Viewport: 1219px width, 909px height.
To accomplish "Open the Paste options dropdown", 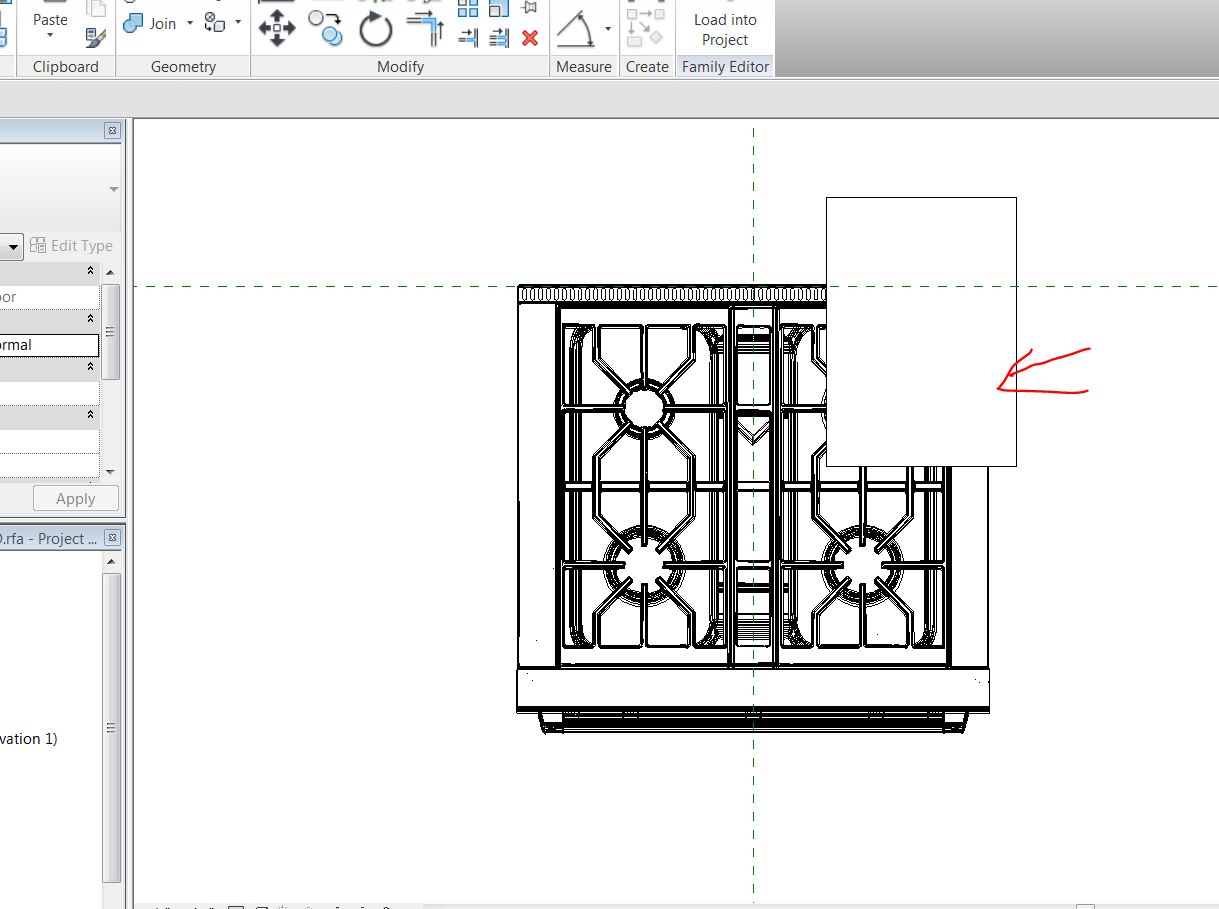I will point(50,36).
